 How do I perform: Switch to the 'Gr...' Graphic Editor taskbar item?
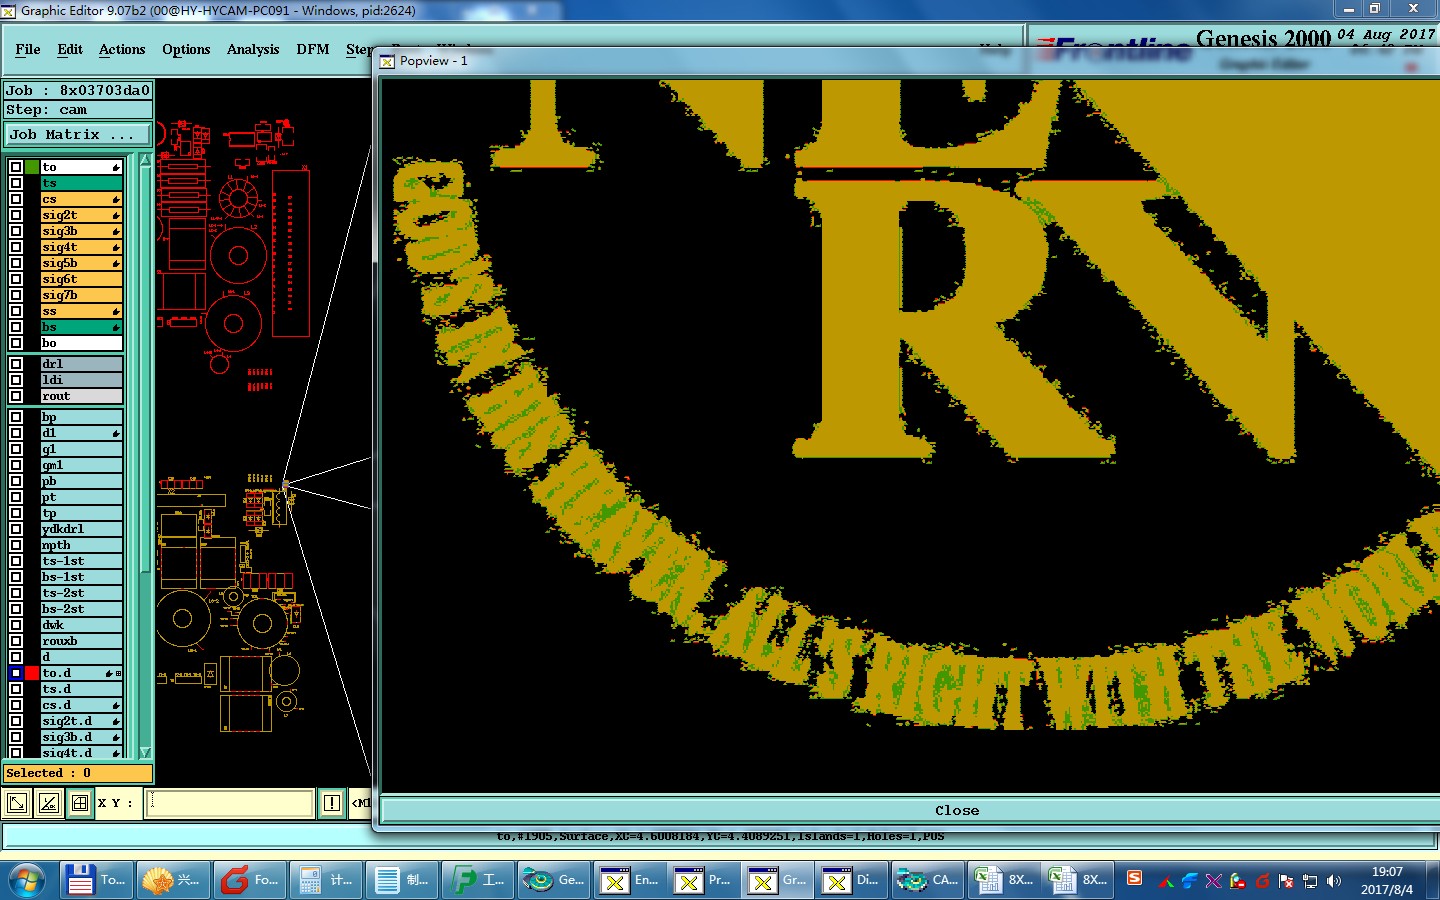[777, 880]
